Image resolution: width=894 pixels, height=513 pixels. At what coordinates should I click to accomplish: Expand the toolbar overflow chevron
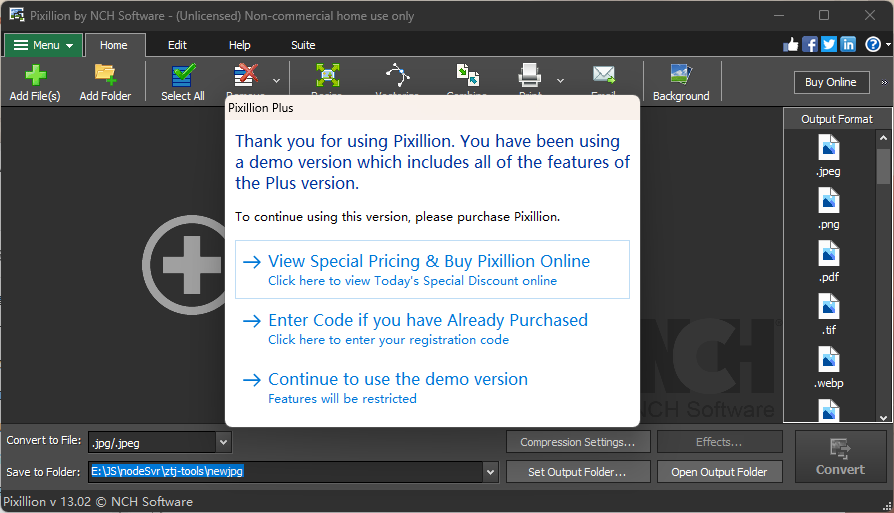pos(884,82)
